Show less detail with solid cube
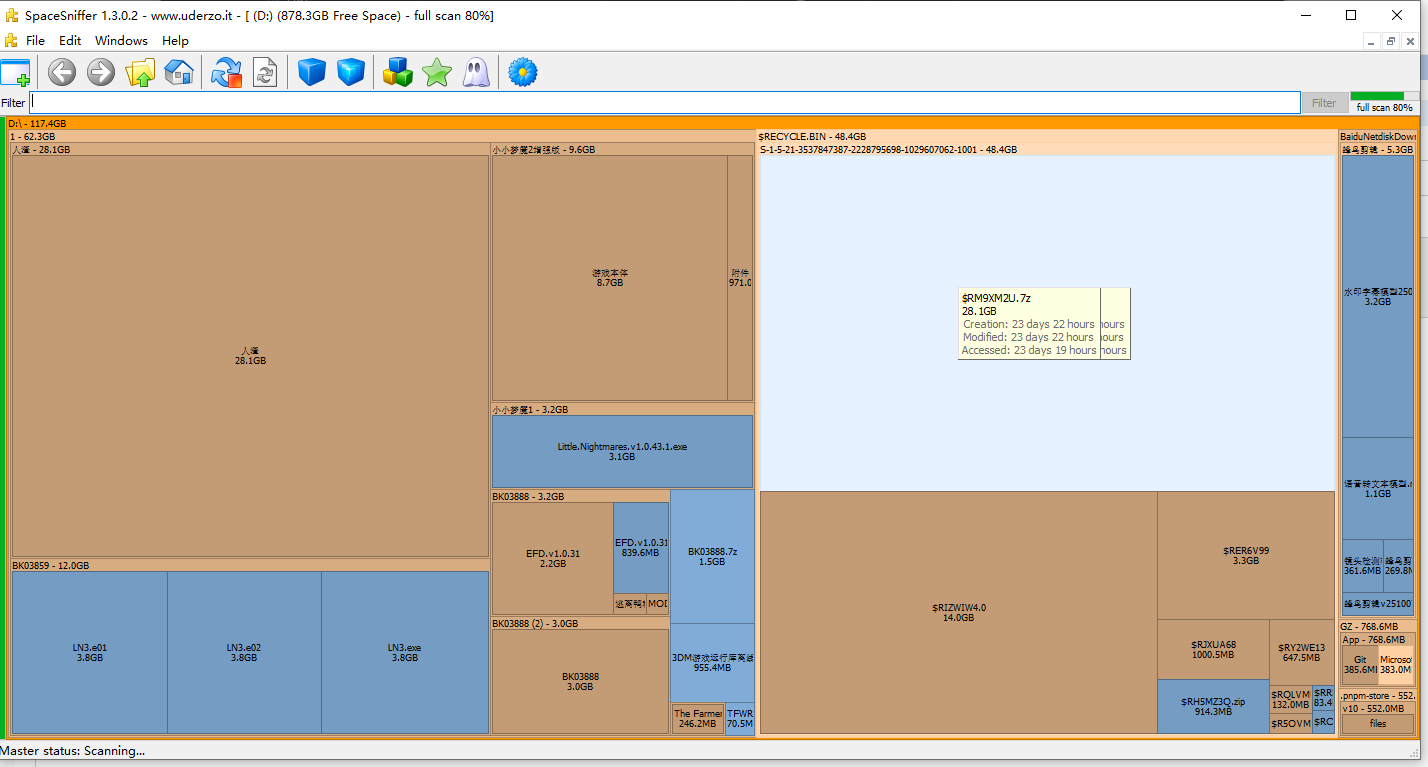Viewport: 1428px width, 767px height. pos(312,72)
